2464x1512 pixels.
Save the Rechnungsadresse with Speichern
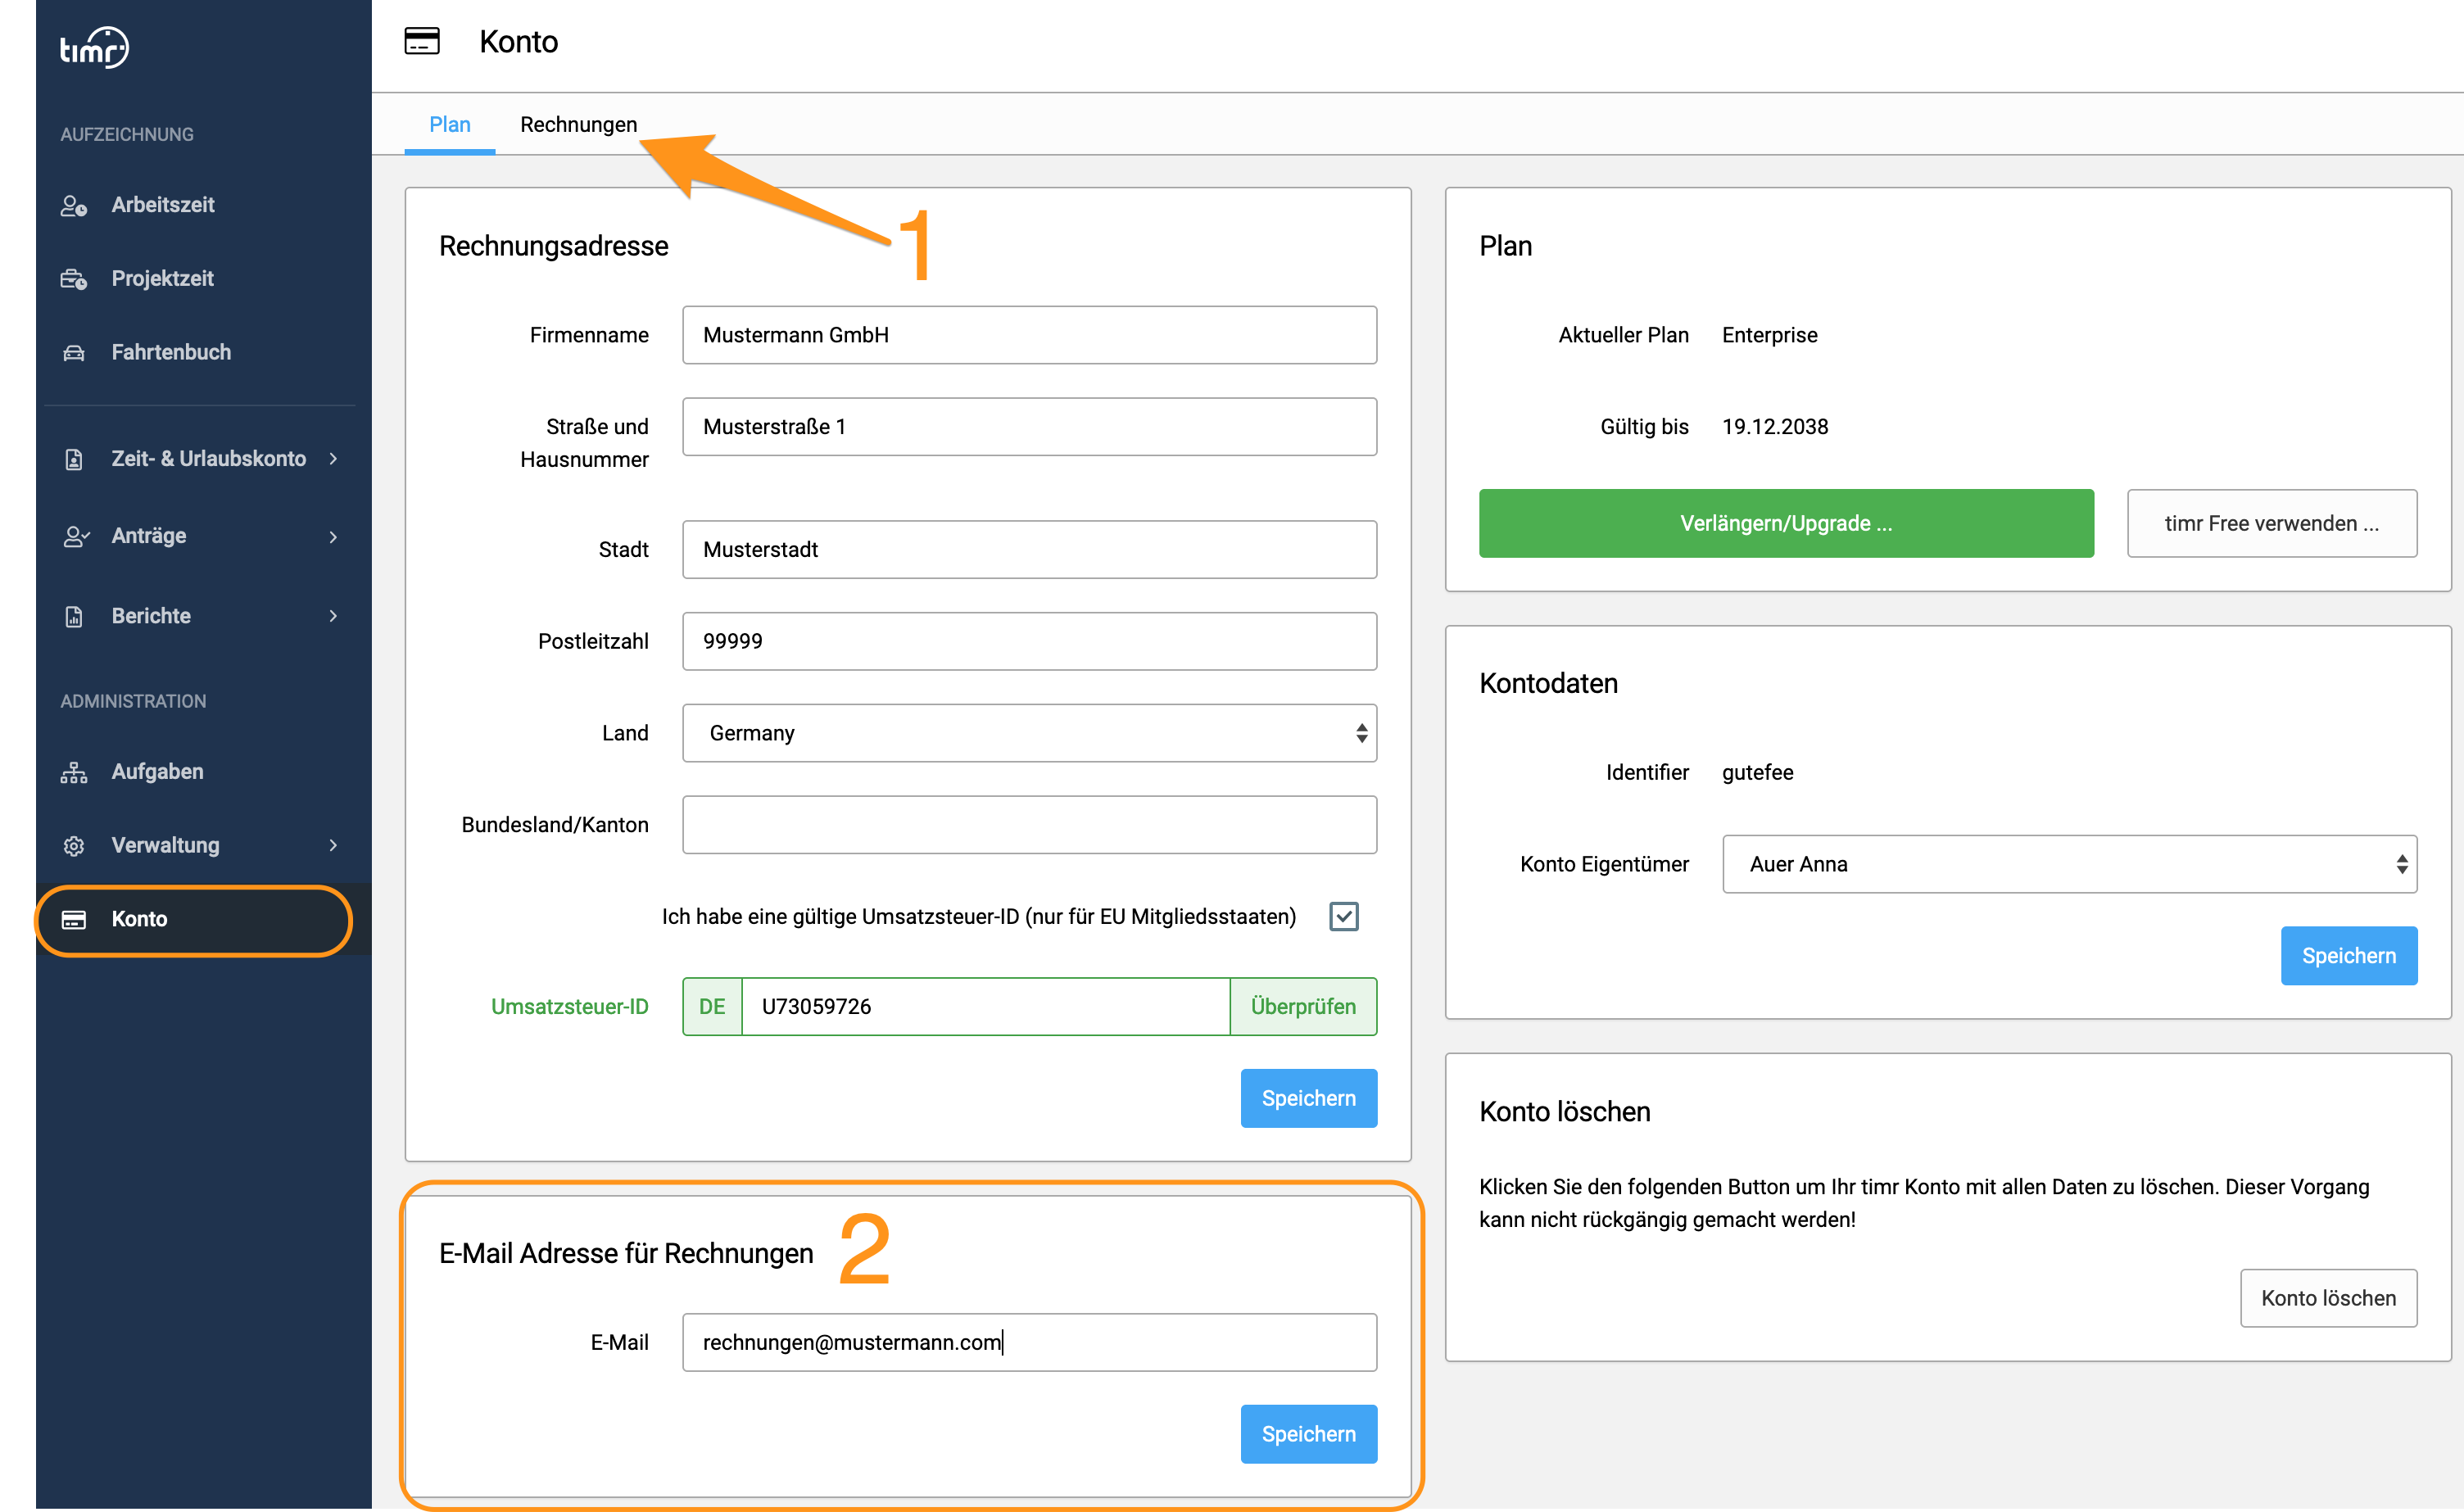point(1309,1098)
